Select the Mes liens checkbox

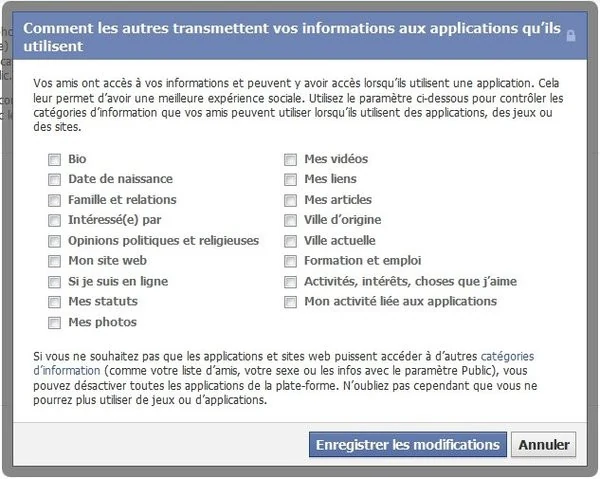point(290,179)
